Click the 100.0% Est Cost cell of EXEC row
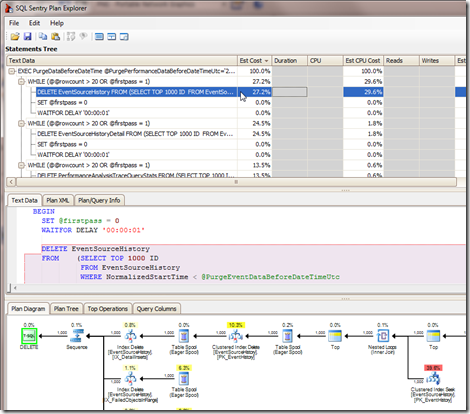Image resolution: width=470 pixels, height=414 pixels. tap(255, 71)
